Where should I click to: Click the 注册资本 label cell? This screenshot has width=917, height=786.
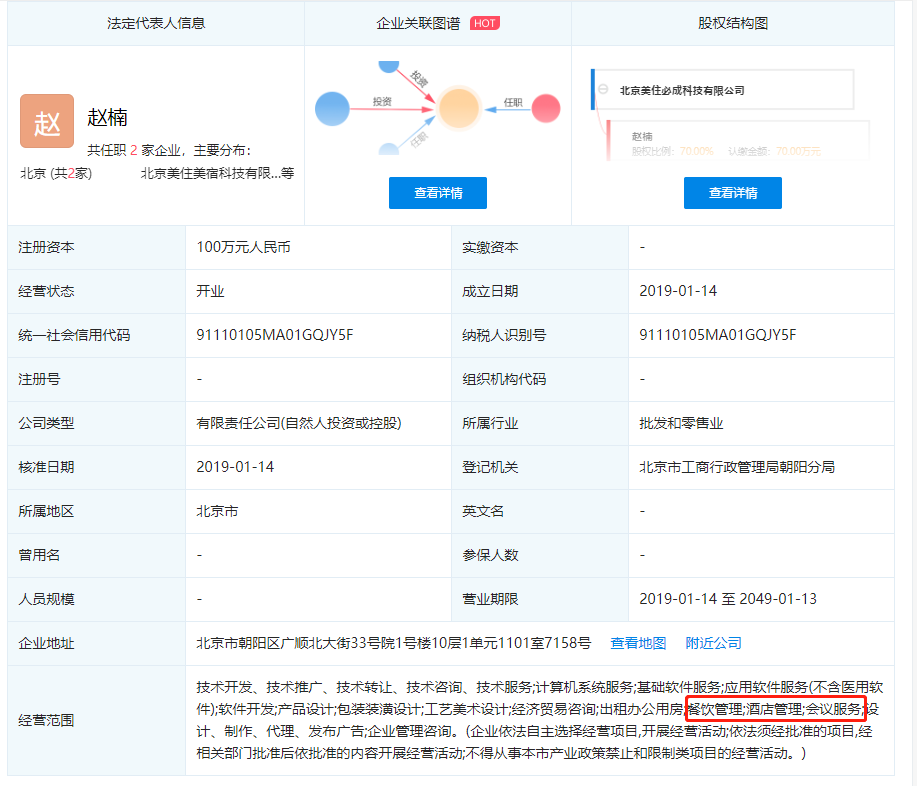point(96,247)
